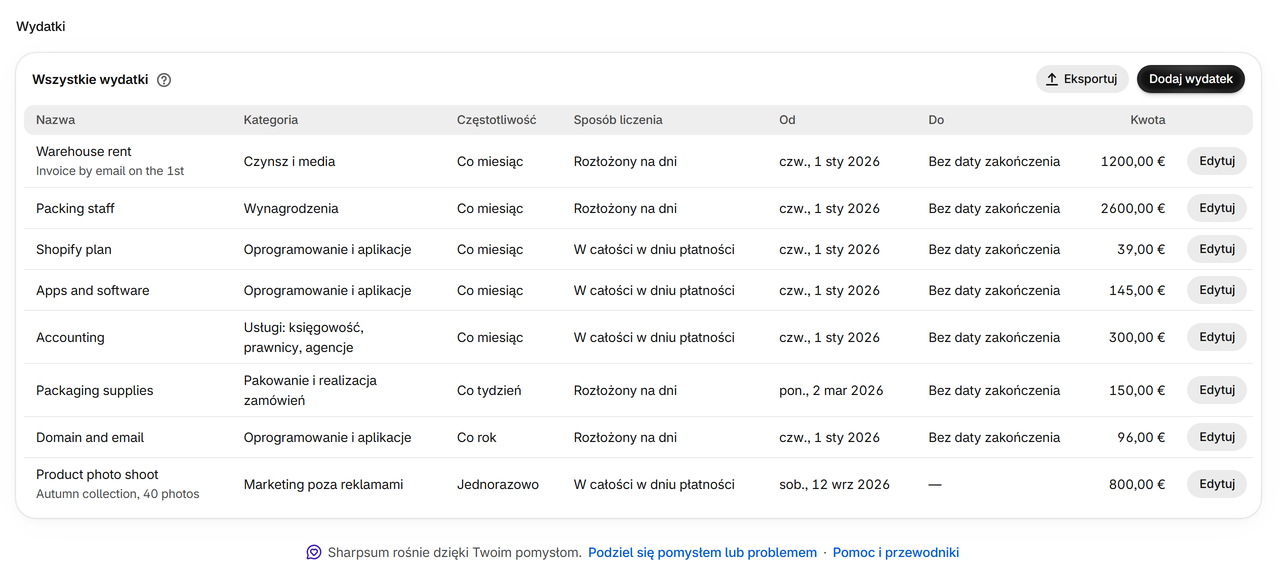Edit the Product photo shoot expense
Screen dimensions: 1280x586
pyautogui.click(x=1216, y=484)
